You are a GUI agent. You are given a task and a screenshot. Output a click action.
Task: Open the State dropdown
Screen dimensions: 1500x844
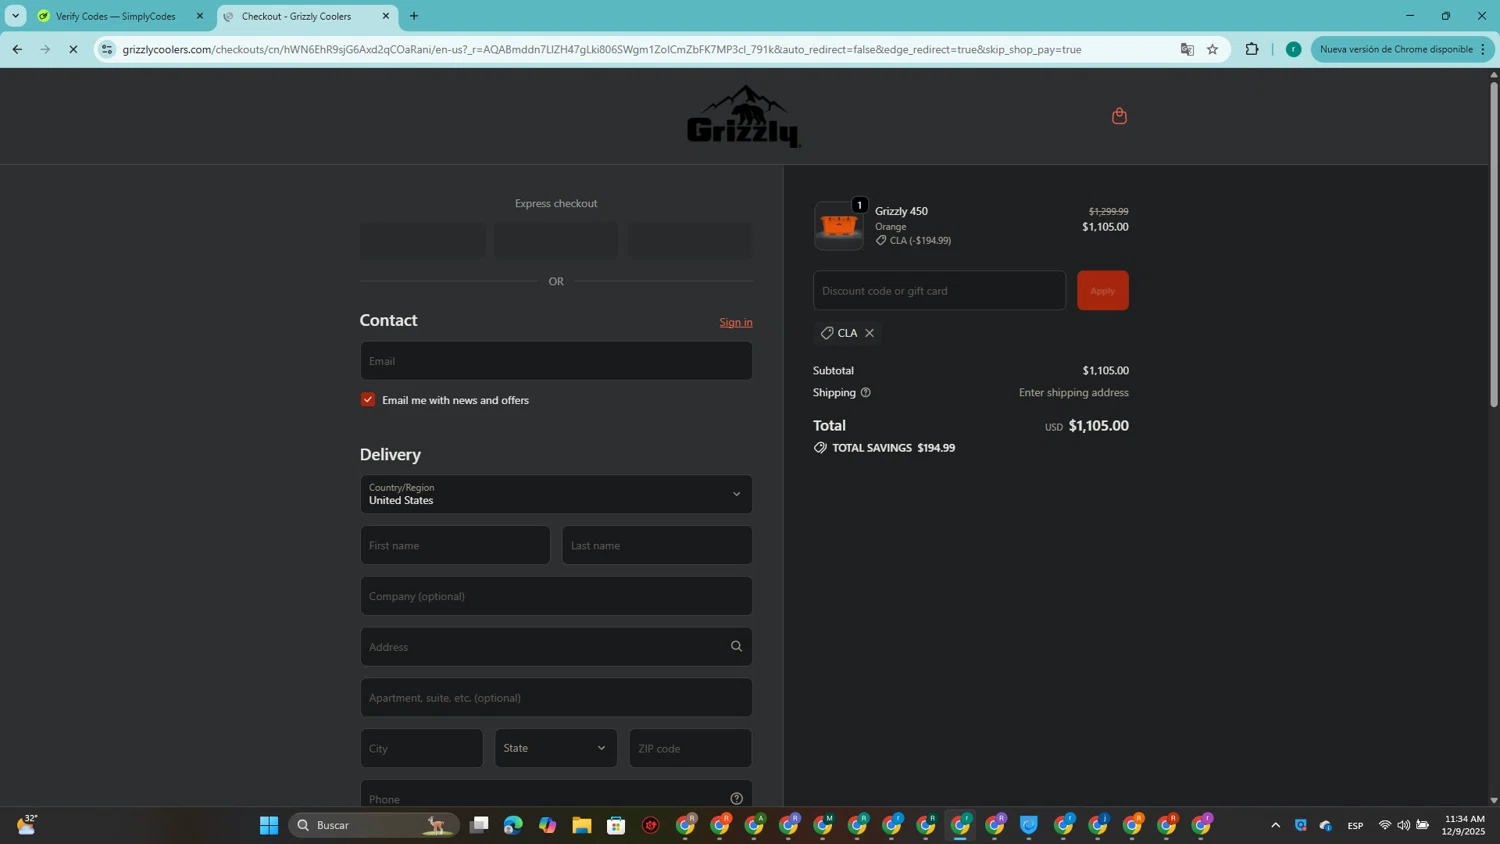tap(556, 748)
